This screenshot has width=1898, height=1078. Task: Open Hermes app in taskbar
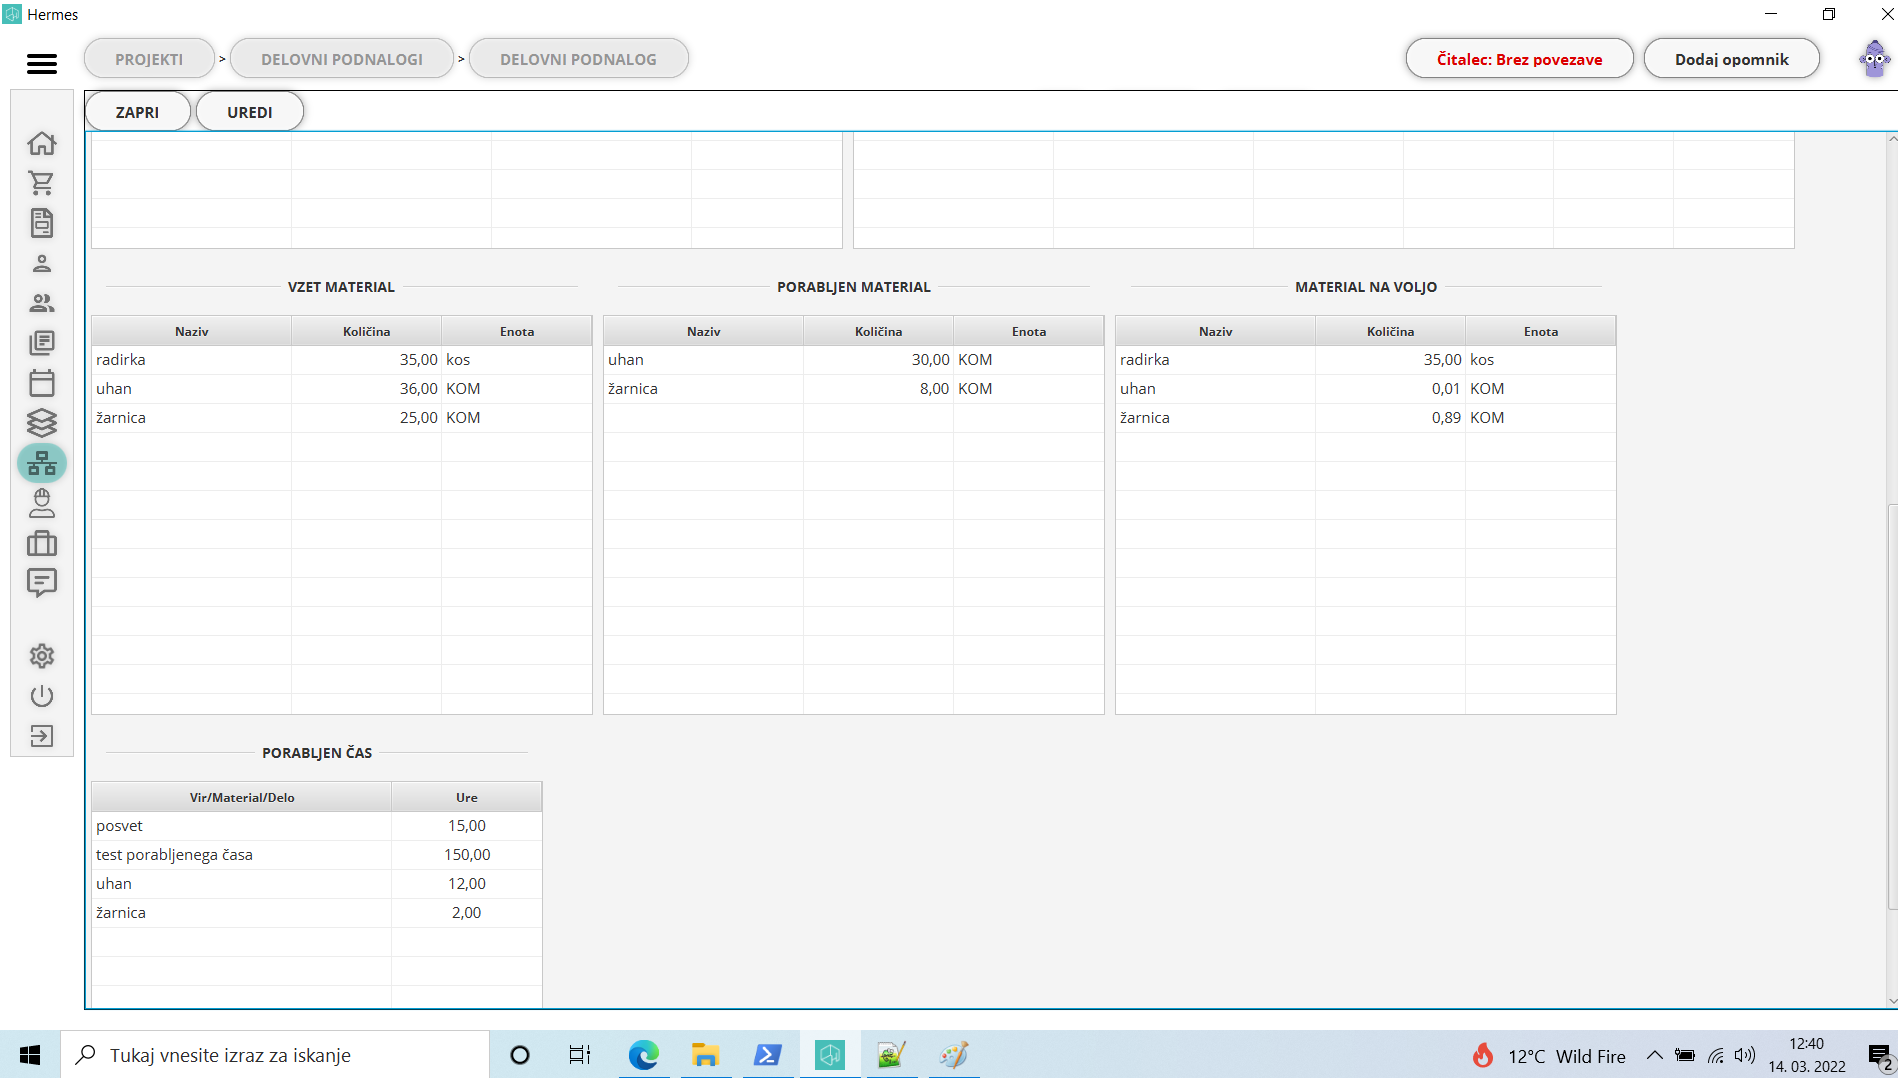tap(829, 1055)
